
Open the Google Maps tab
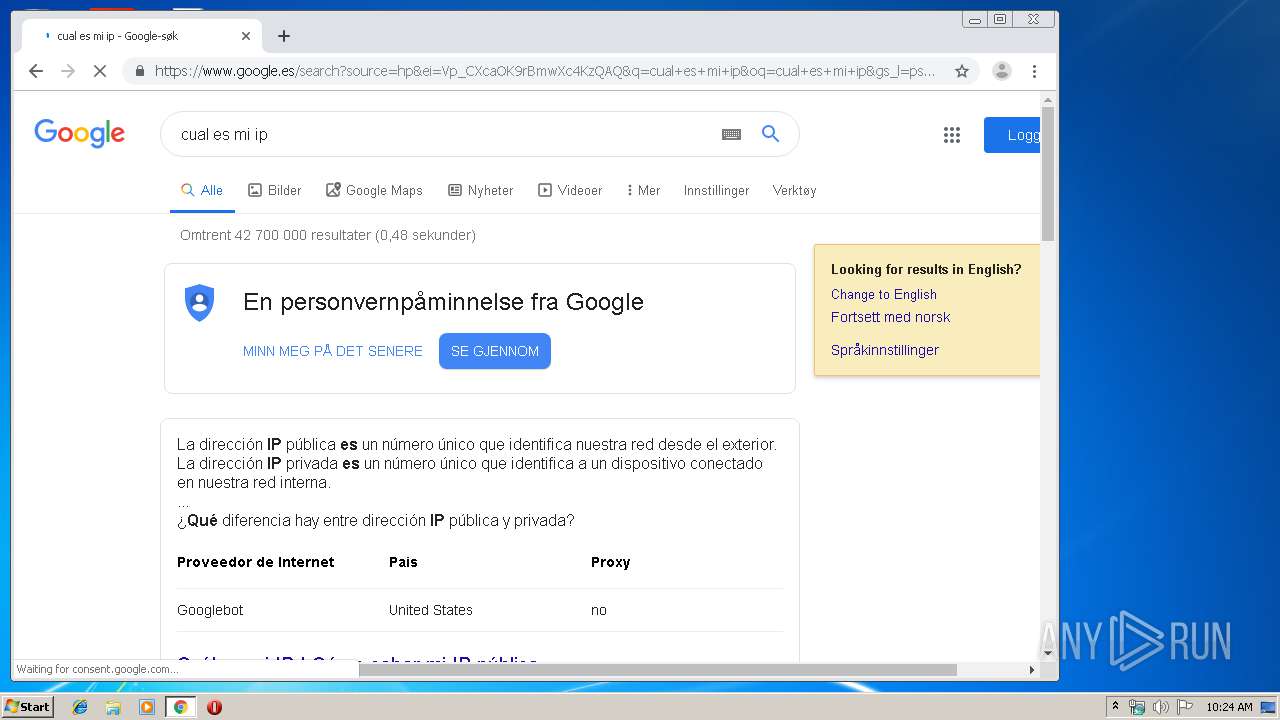pos(374,190)
